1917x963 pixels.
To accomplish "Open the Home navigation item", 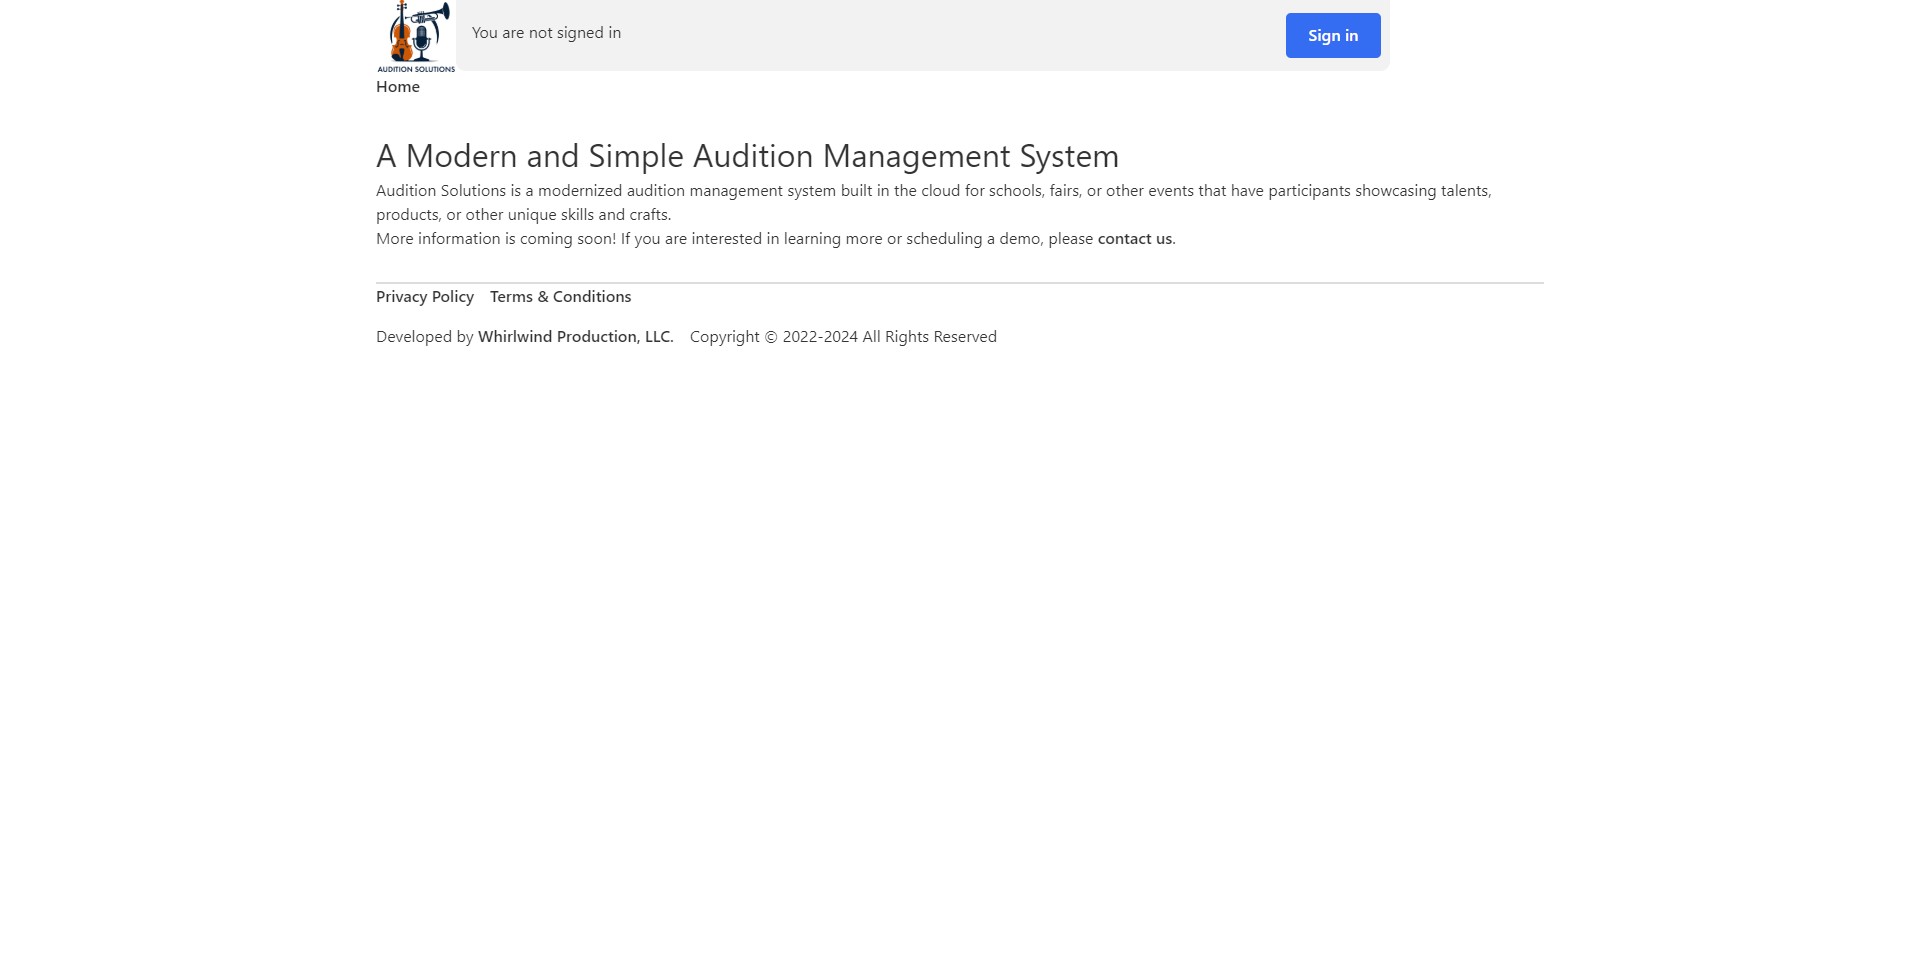I will click(x=398, y=87).
